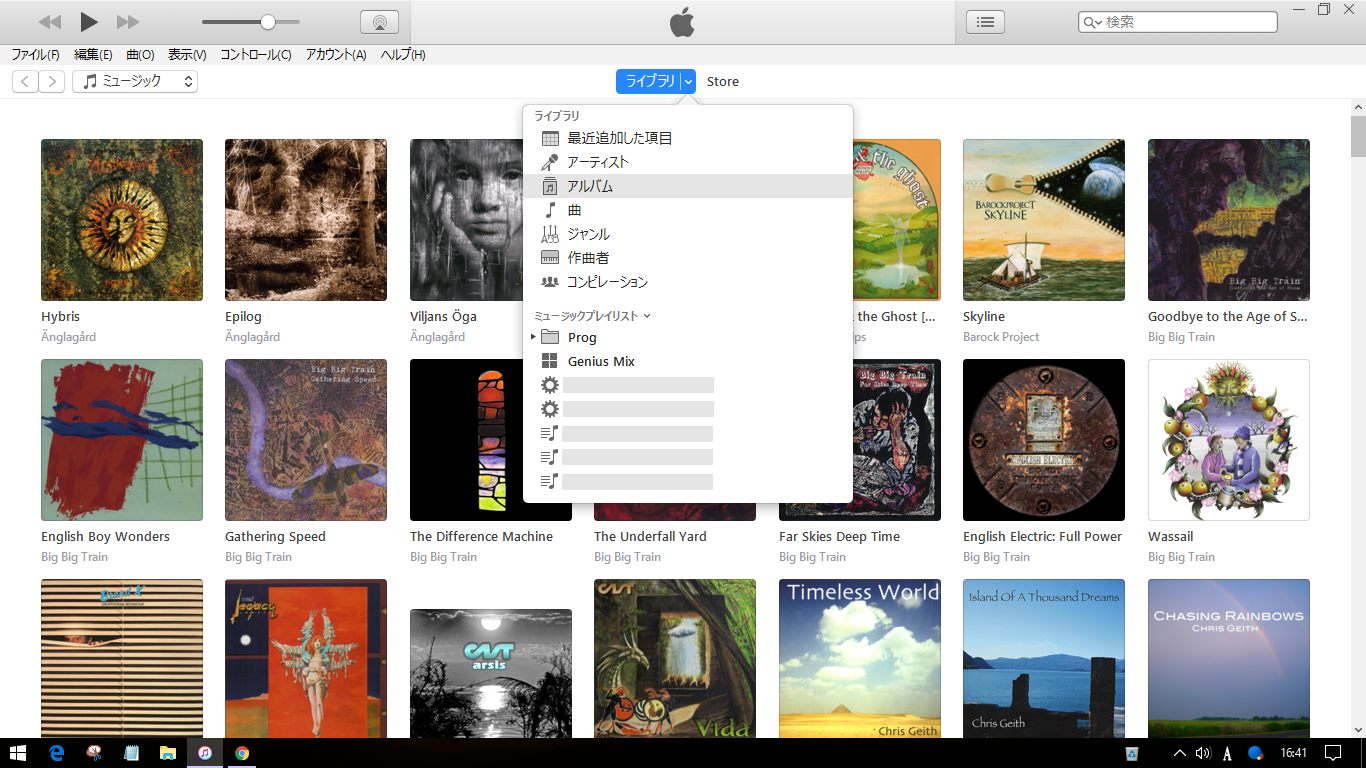
Task: Select 作曲者 in the library menu
Action: (688, 258)
